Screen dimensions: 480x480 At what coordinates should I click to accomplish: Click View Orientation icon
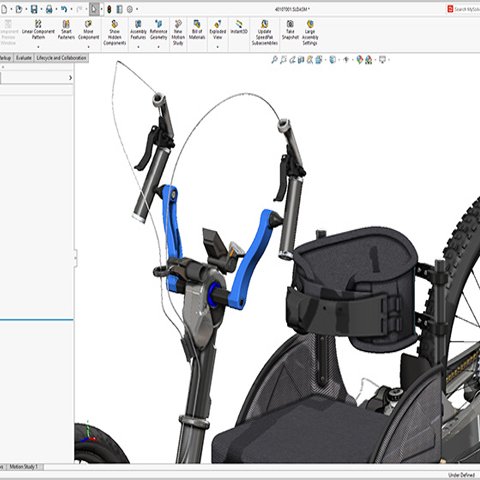[318, 60]
